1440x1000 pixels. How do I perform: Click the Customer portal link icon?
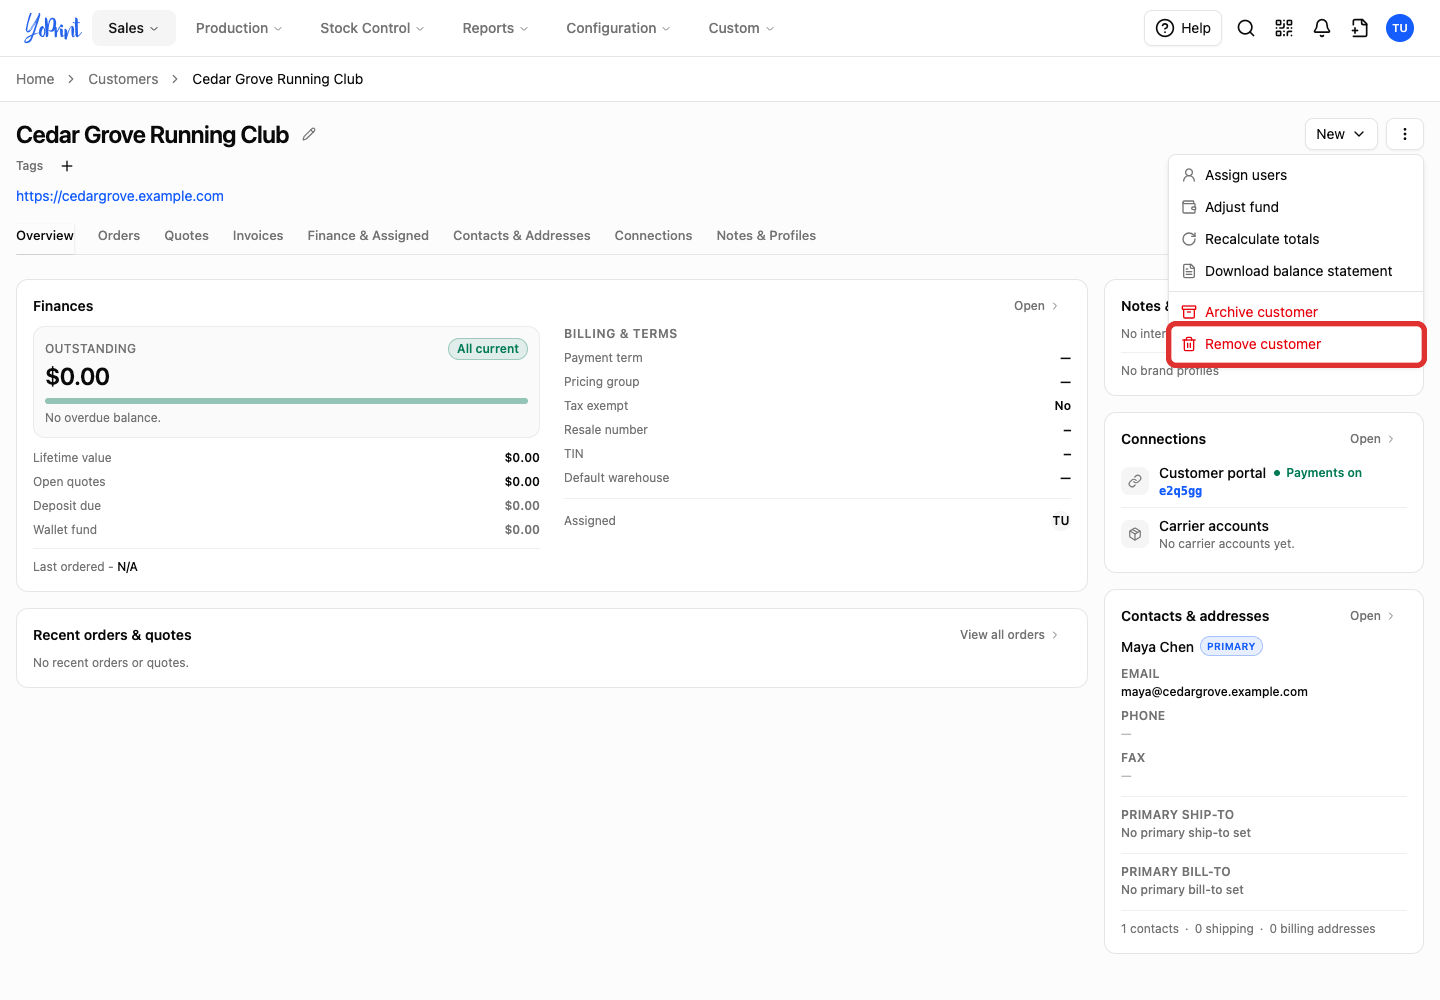(1135, 481)
